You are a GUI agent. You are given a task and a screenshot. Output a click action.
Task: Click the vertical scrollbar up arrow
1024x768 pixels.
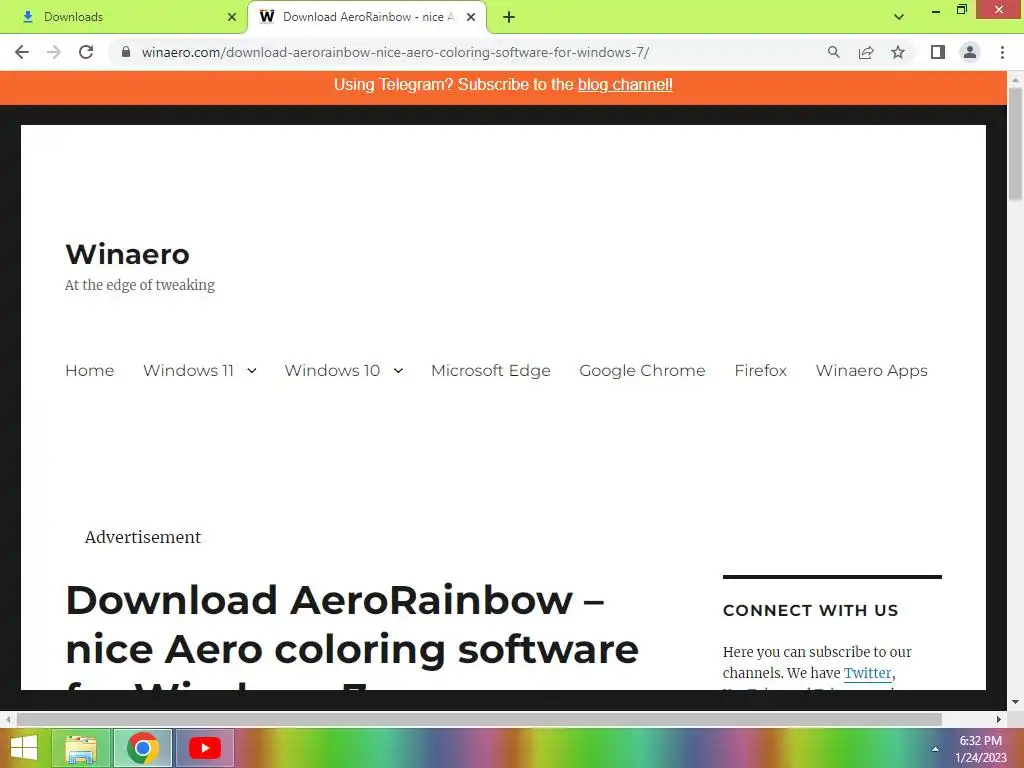[1015, 79]
